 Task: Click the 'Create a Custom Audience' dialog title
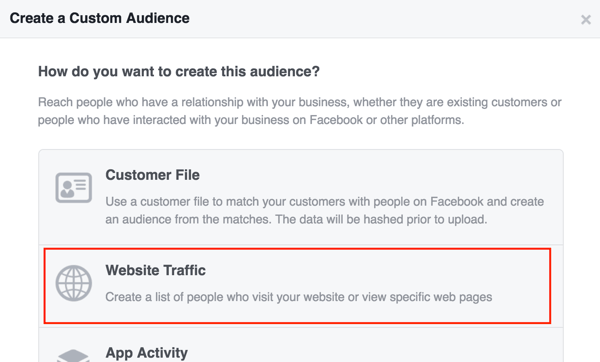click(99, 18)
